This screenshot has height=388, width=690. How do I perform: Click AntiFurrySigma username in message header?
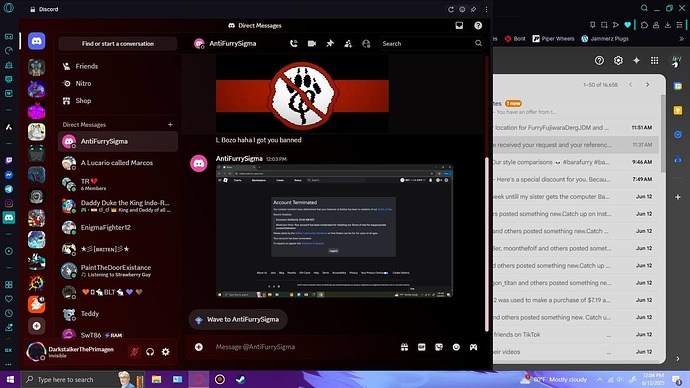239,158
